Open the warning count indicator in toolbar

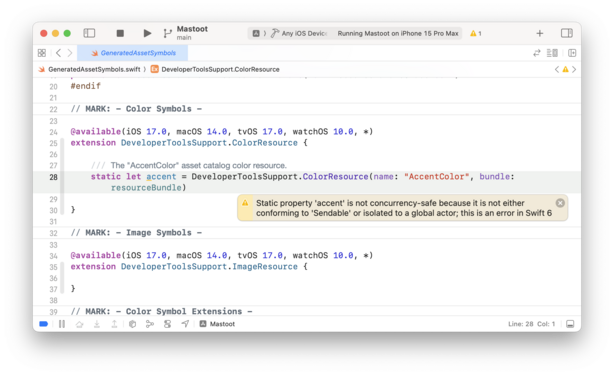(476, 33)
